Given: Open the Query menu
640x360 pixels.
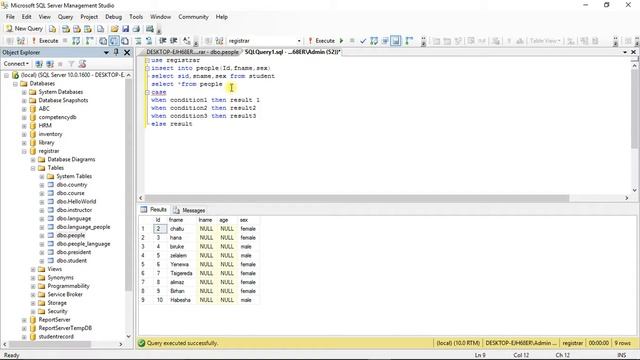Looking at the screenshot, I should click(65, 17).
